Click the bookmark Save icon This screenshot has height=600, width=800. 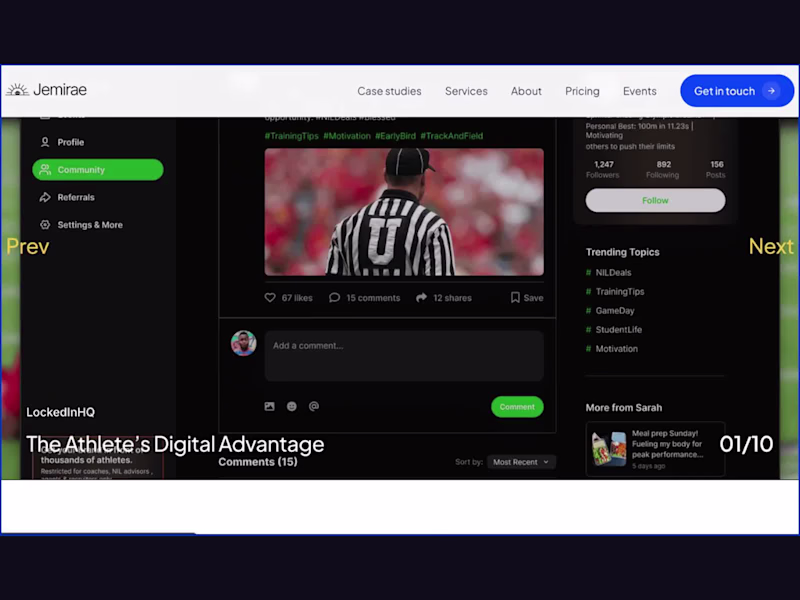515,297
